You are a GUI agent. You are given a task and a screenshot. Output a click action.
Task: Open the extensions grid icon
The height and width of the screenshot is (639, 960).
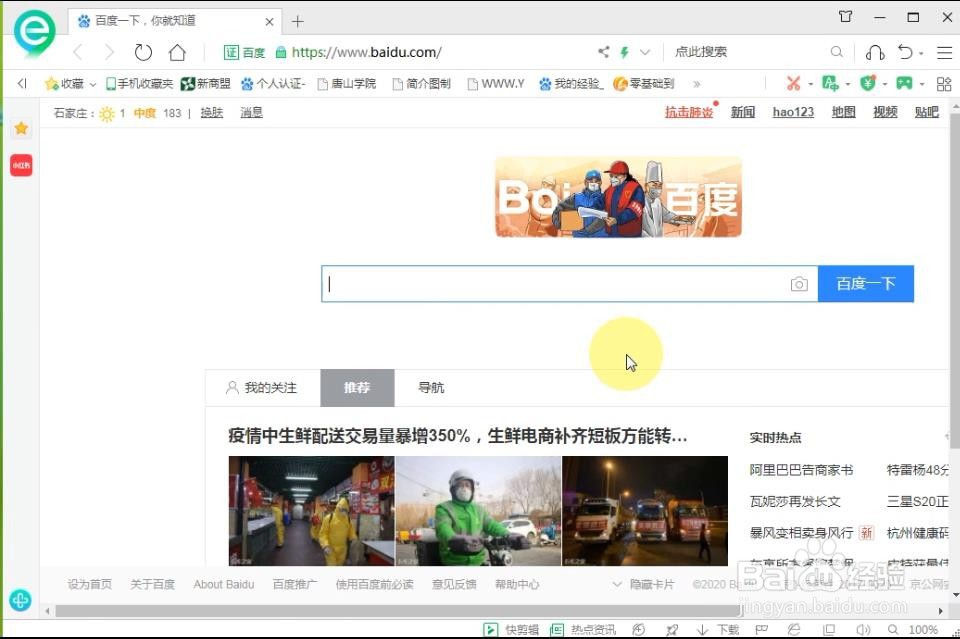click(x=944, y=84)
